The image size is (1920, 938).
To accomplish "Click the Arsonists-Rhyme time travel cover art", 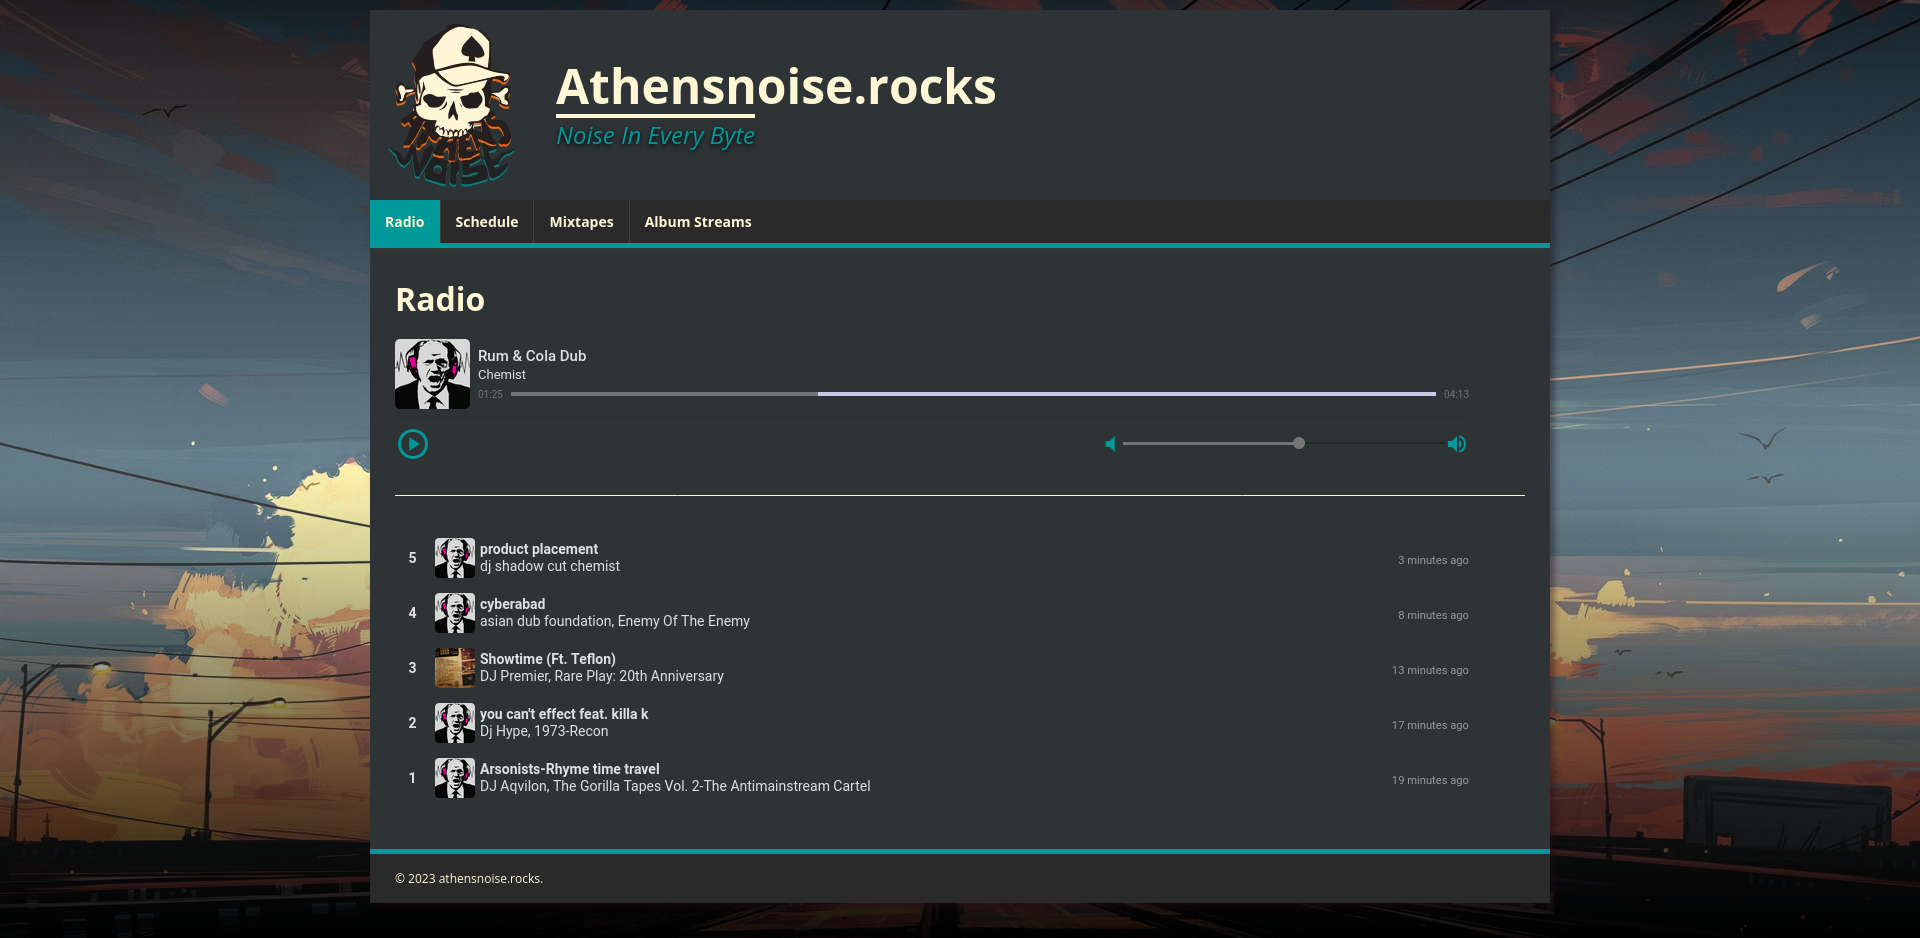I will click(455, 778).
